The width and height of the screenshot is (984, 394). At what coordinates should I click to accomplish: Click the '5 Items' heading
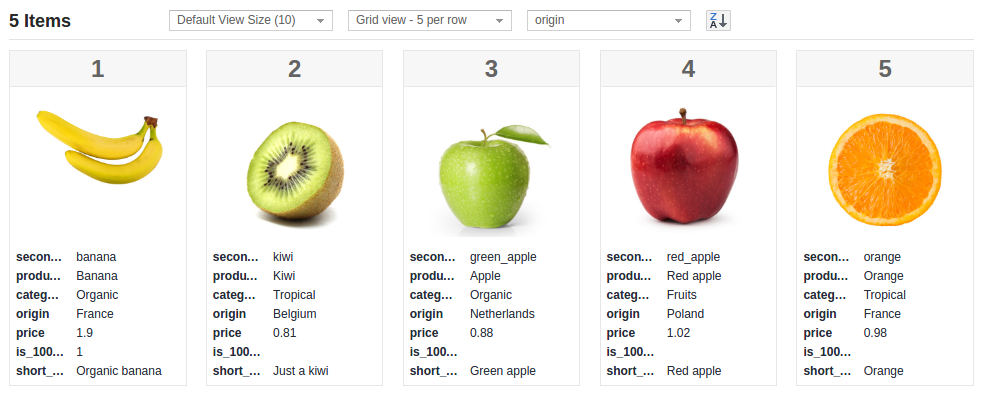[x=40, y=21]
